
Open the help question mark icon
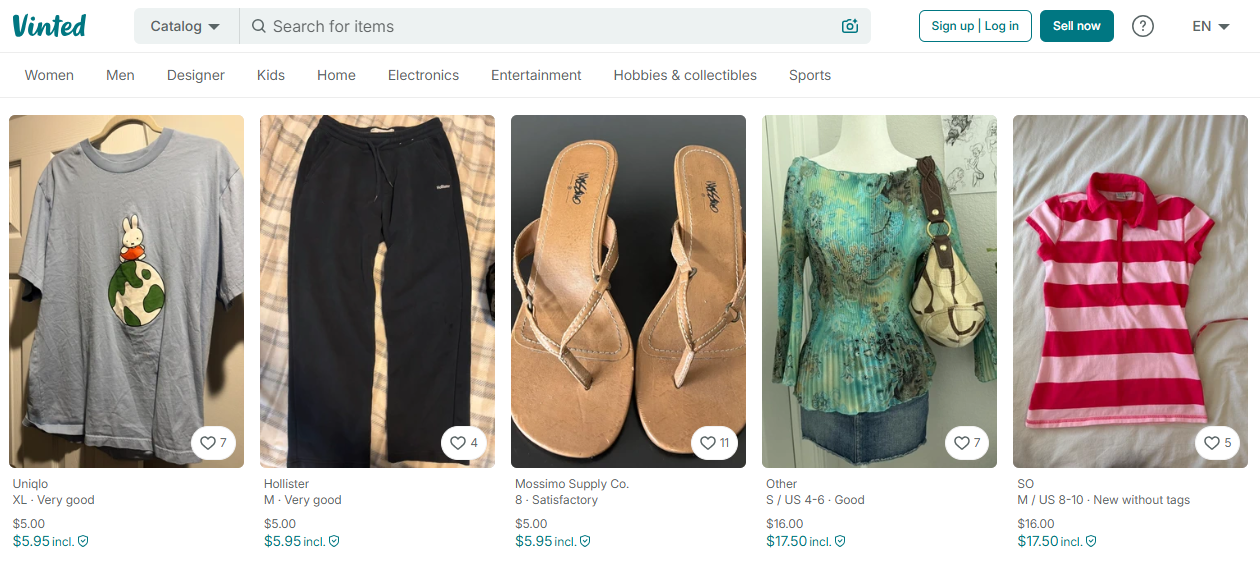1142,27
